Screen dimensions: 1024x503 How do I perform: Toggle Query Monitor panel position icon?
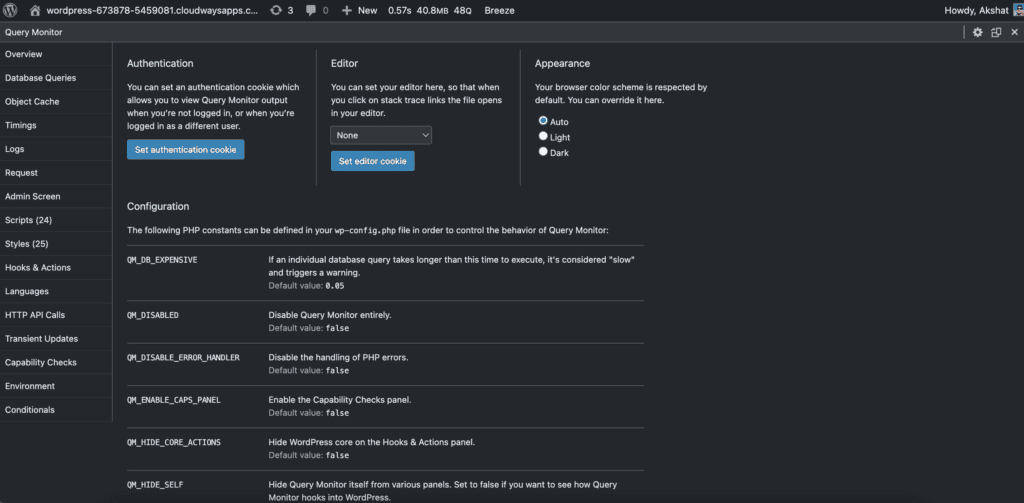996,32
